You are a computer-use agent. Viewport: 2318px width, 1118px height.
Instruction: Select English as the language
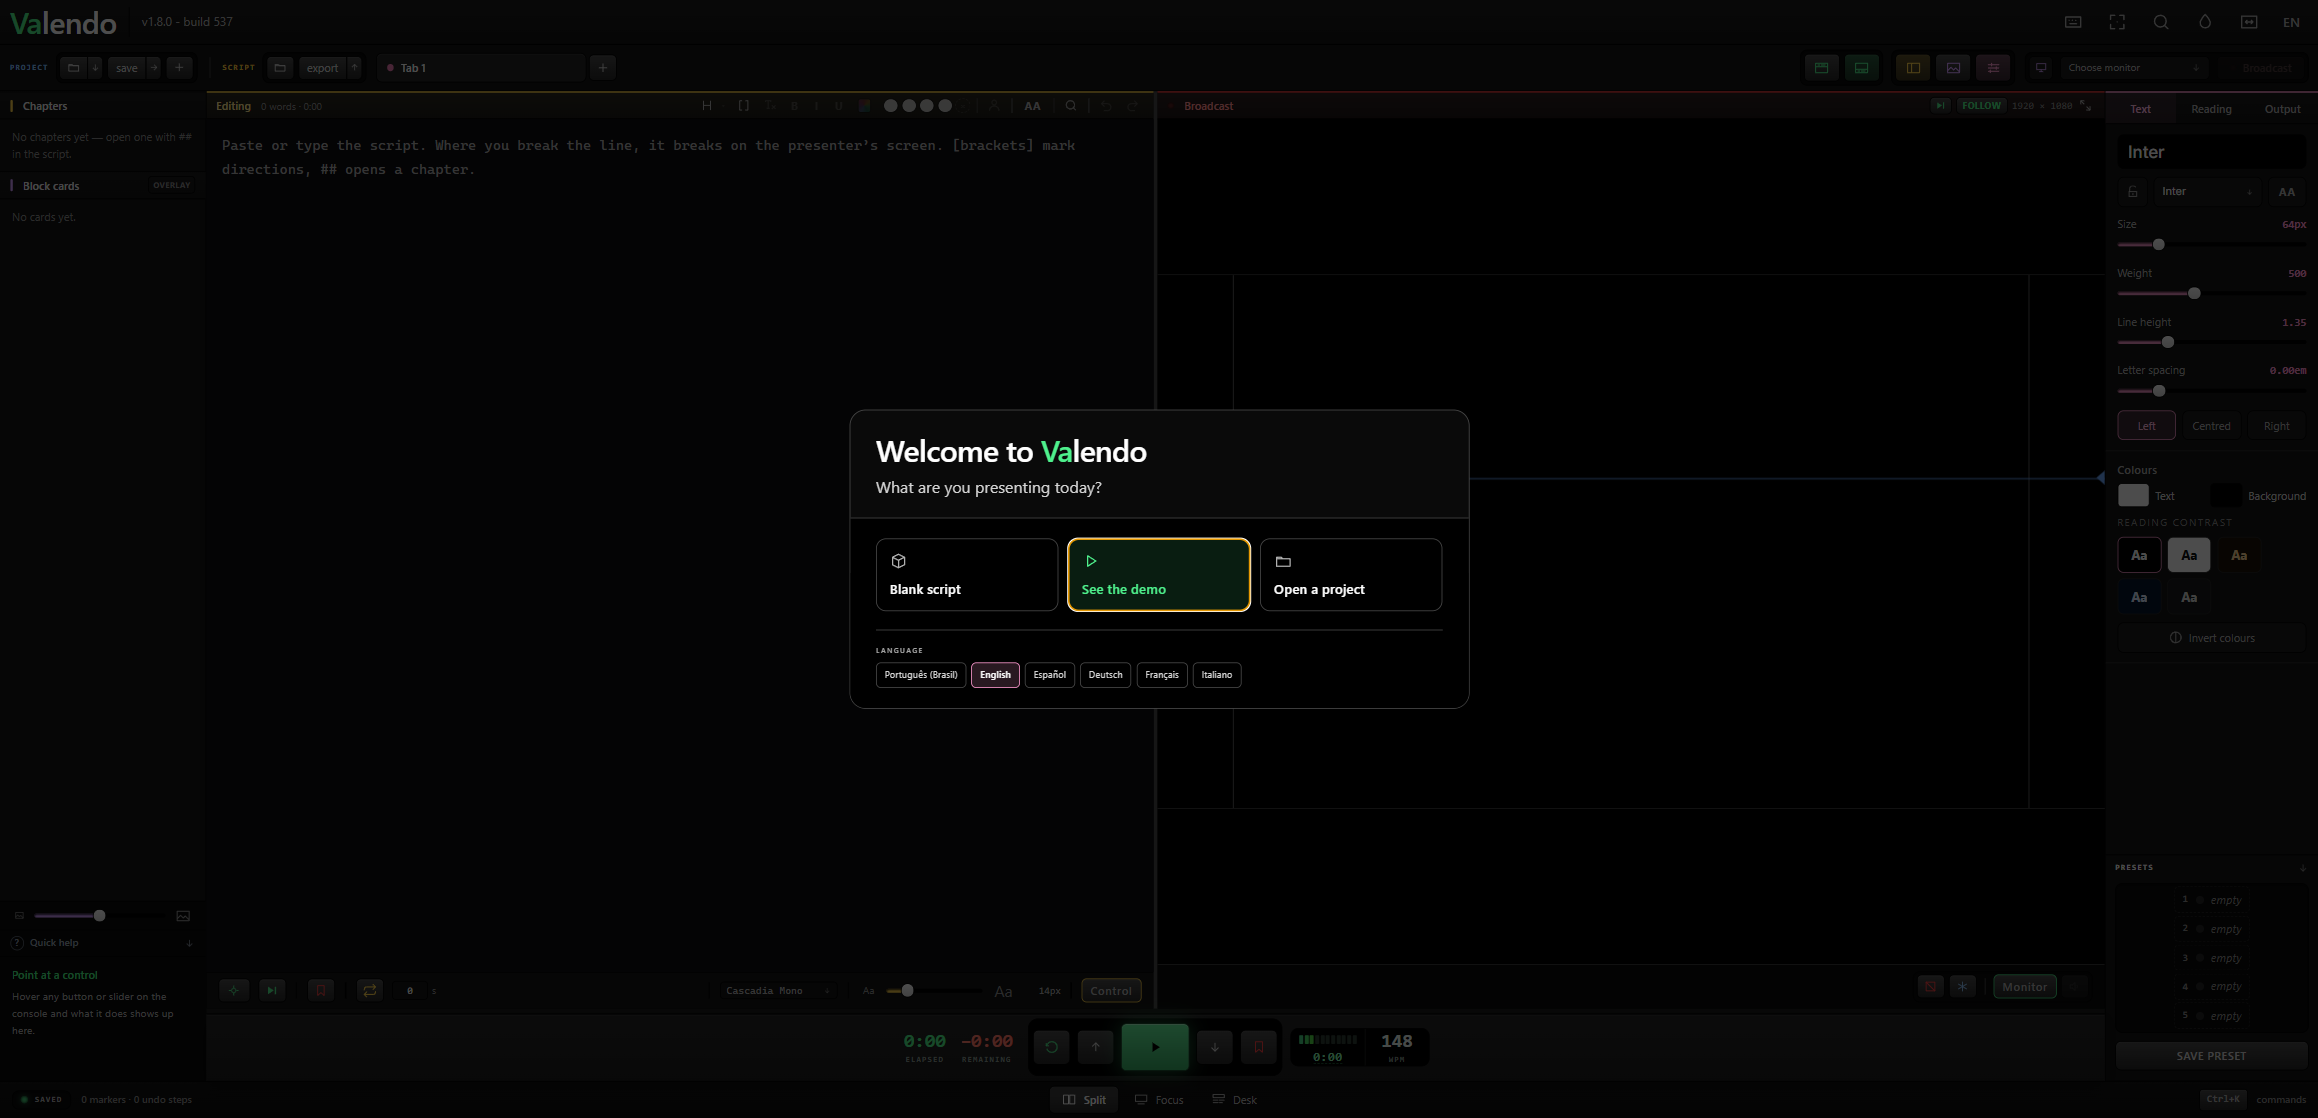[x=995, y=675]
